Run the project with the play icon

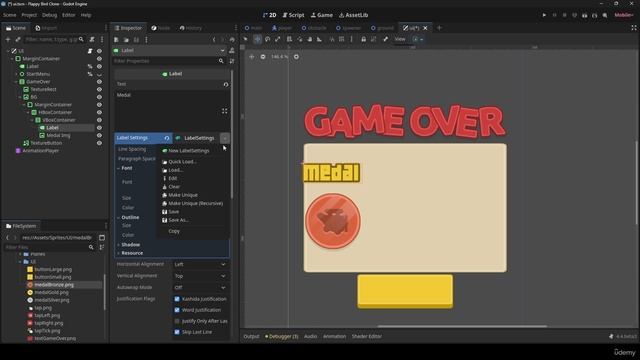click(544, 15)
